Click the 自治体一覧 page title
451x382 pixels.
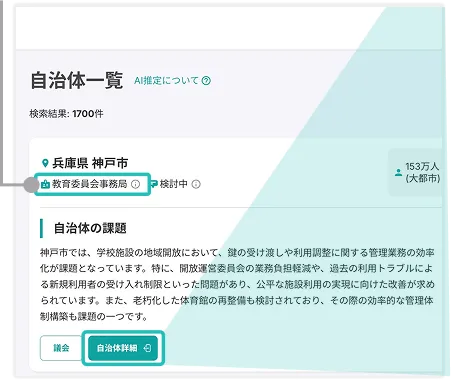(x=77, y=80)
